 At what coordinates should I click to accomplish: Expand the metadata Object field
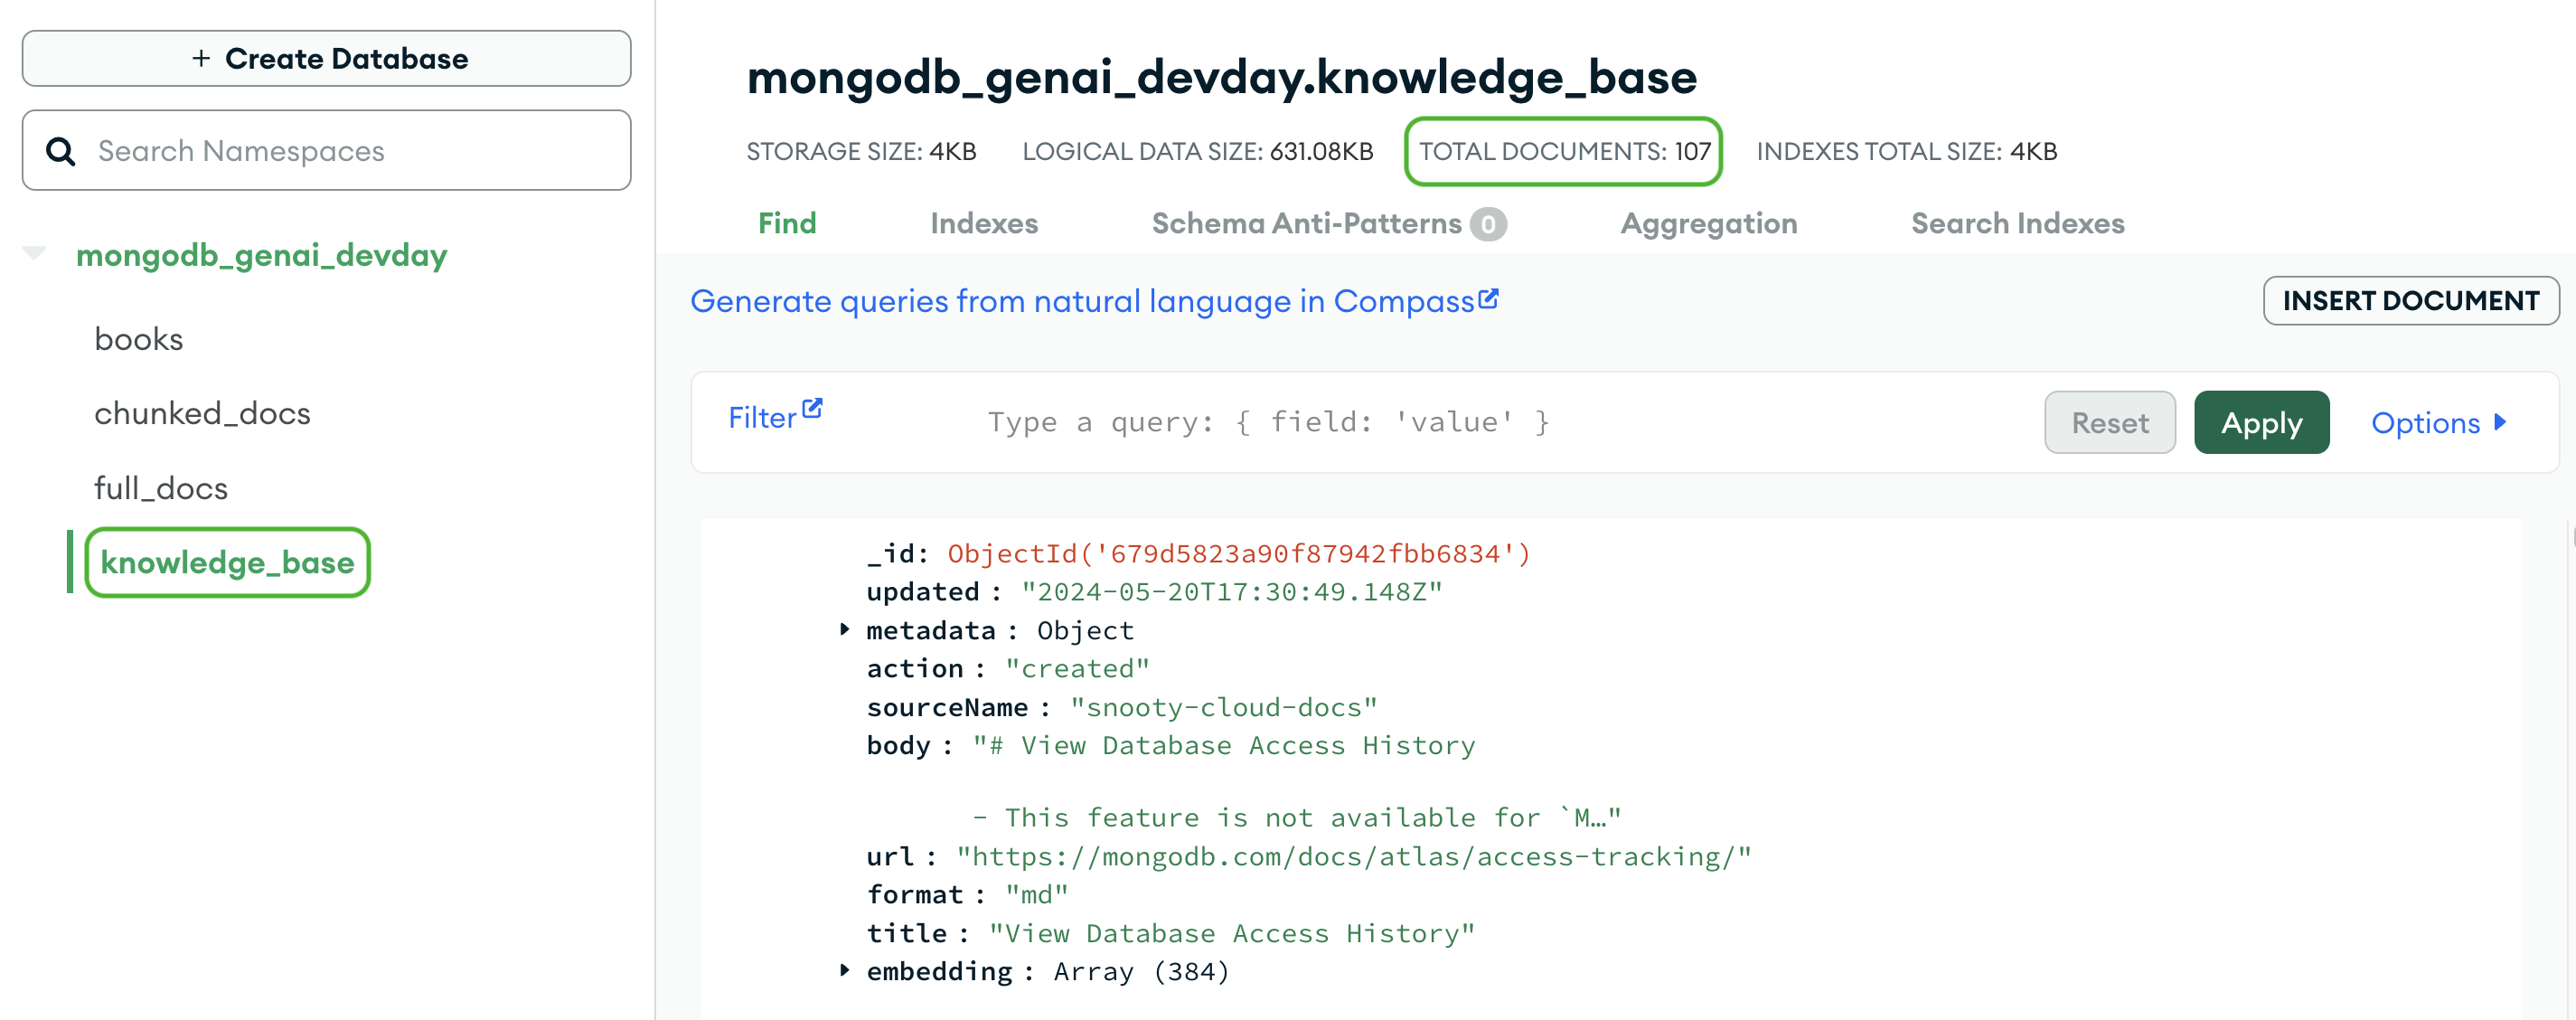pos(845,629)
